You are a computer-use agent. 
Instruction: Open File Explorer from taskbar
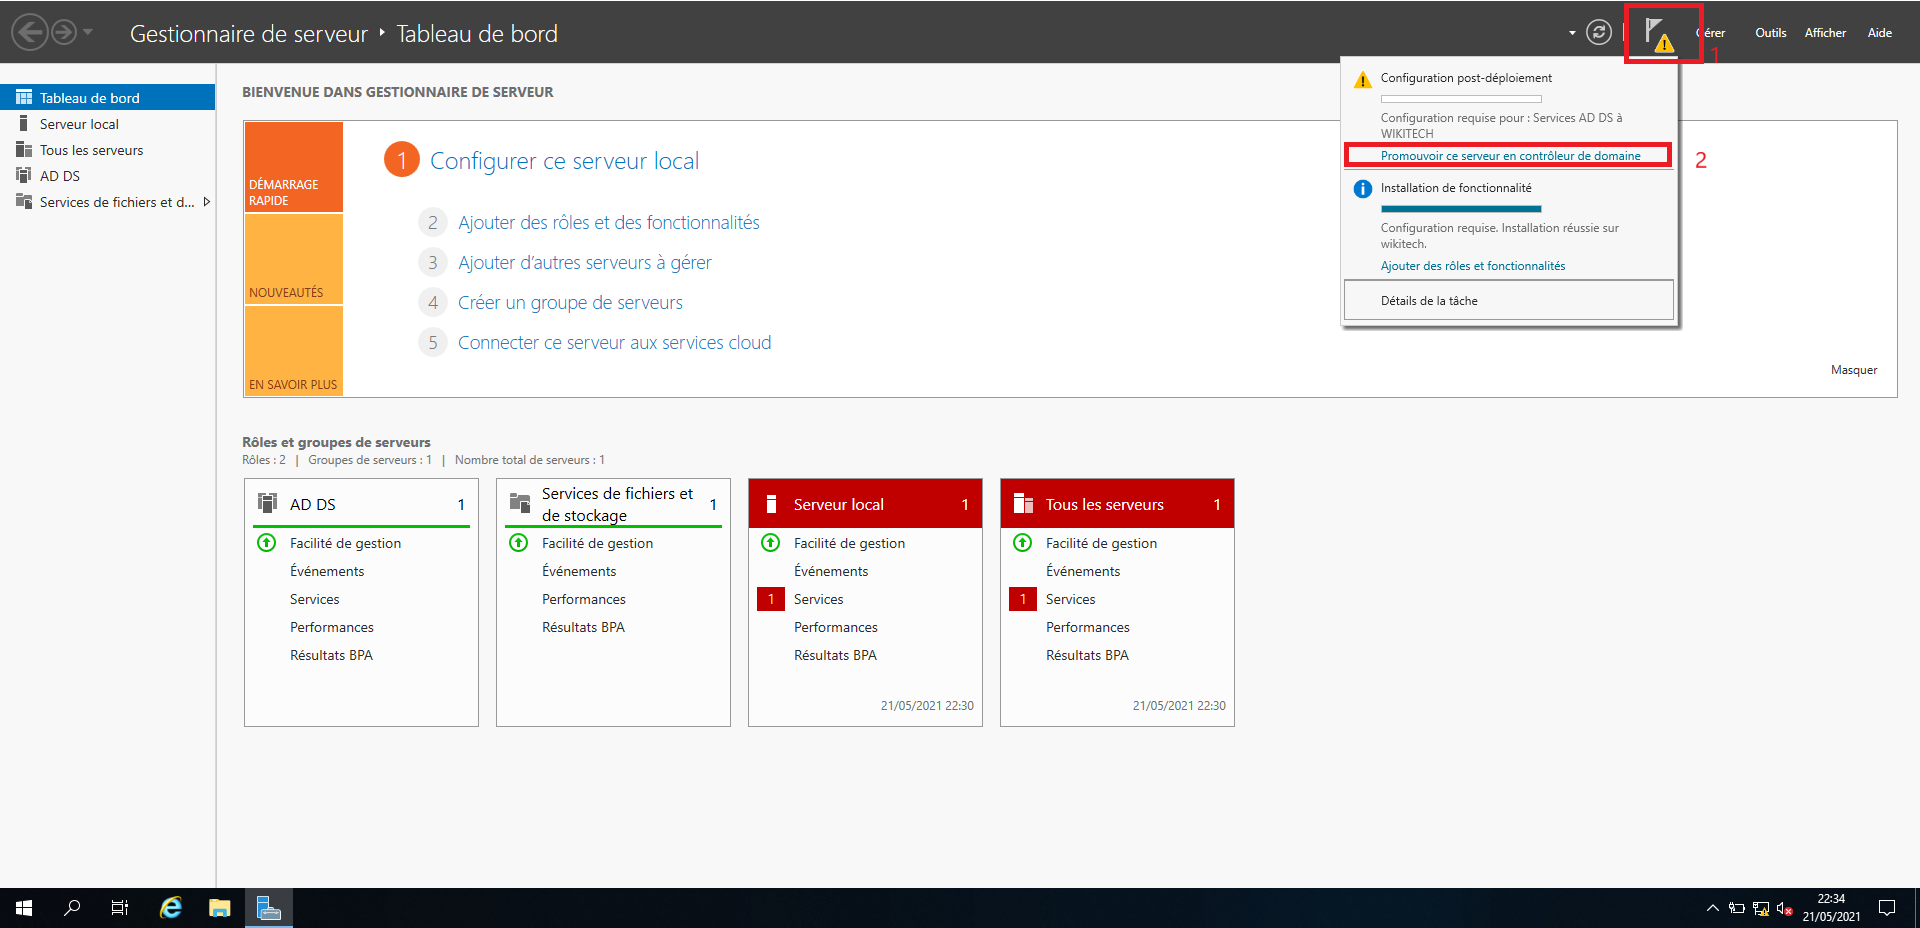[x=219, y=908]
